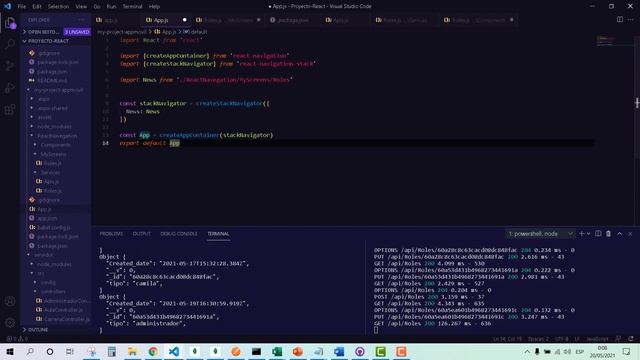Click line and column indicator in status bar

507,339
